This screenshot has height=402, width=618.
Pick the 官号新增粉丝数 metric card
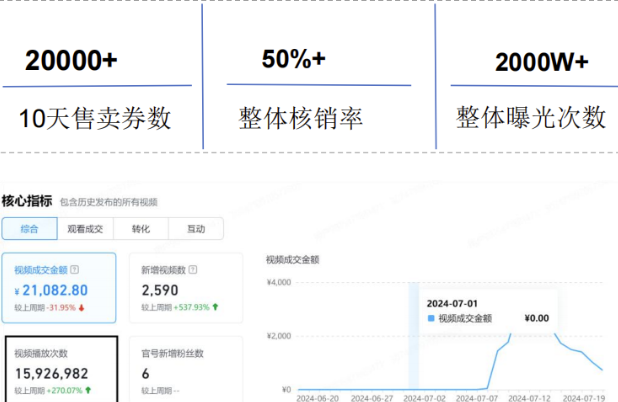[x=185, y=370]
